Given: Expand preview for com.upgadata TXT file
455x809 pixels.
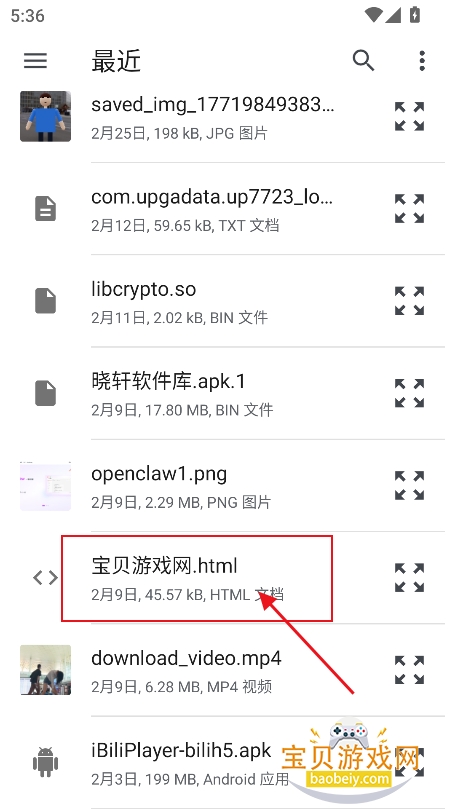Looking at the screenshot, I should click(409, 208).
